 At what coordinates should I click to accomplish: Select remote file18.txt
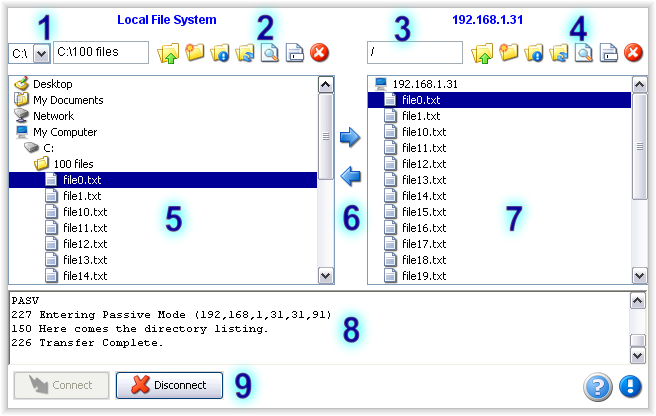tap(424, 260)
